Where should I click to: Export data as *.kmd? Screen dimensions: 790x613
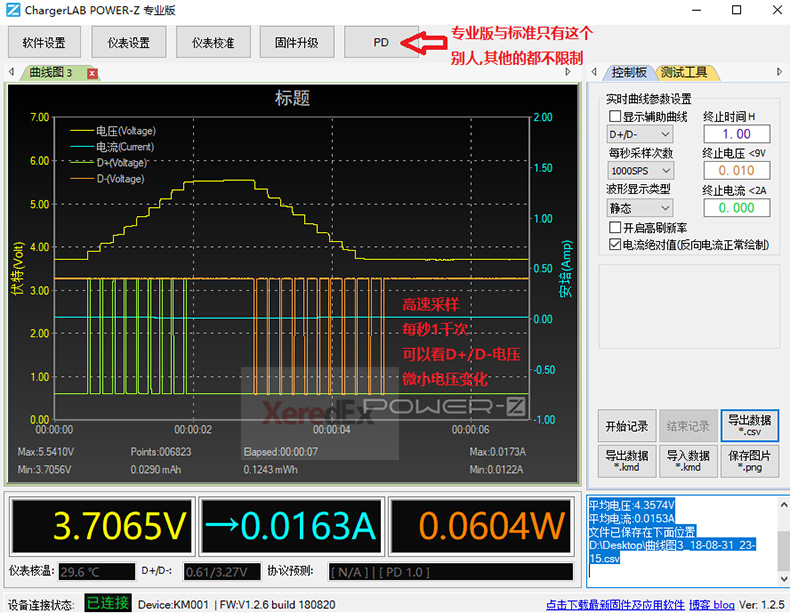click(x=627, y=461)
